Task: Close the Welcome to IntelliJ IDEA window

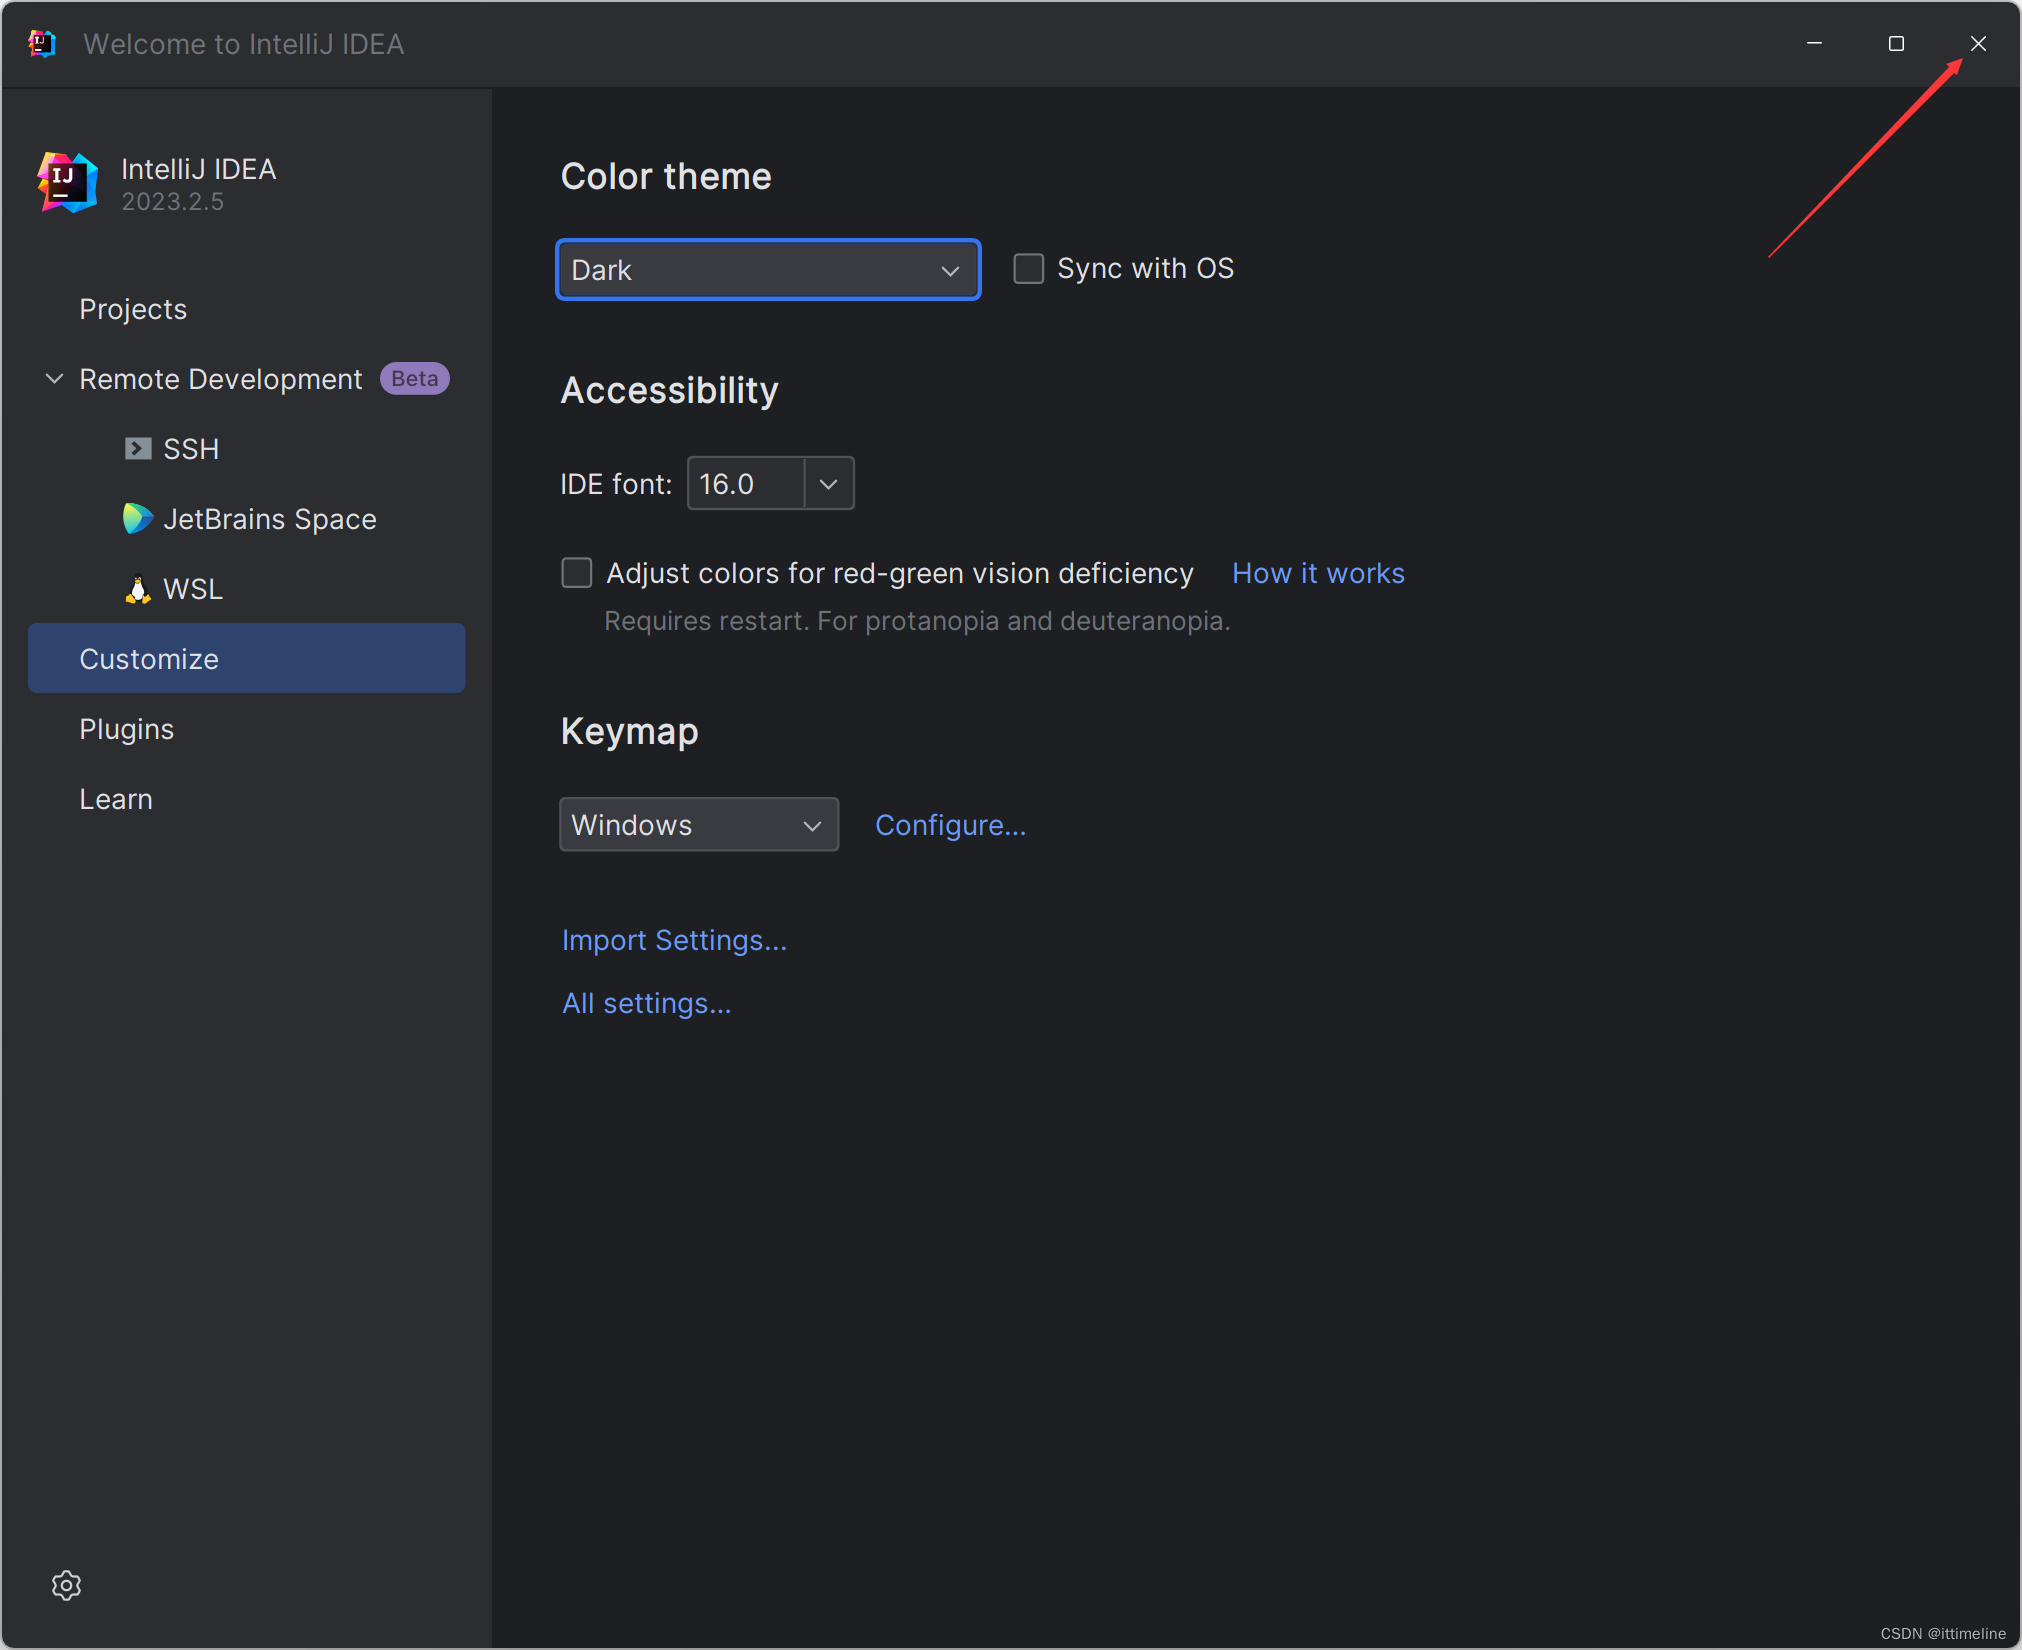Action: point(1978,44)
